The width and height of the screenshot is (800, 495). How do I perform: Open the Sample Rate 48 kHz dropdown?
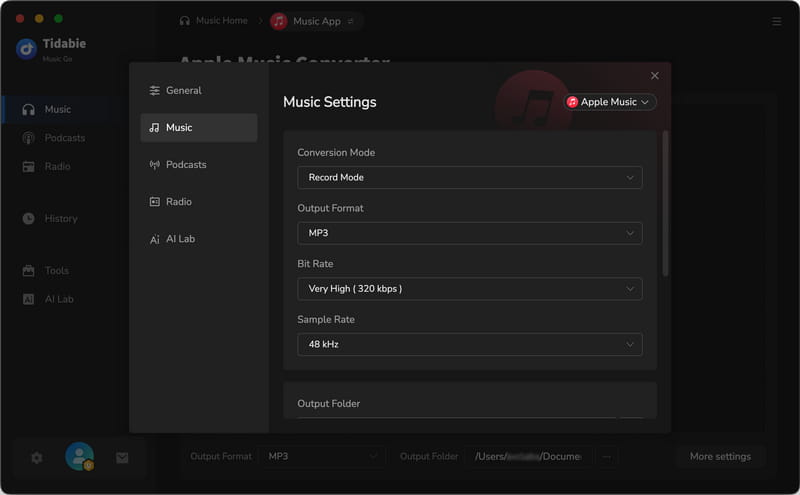point(469,344)
